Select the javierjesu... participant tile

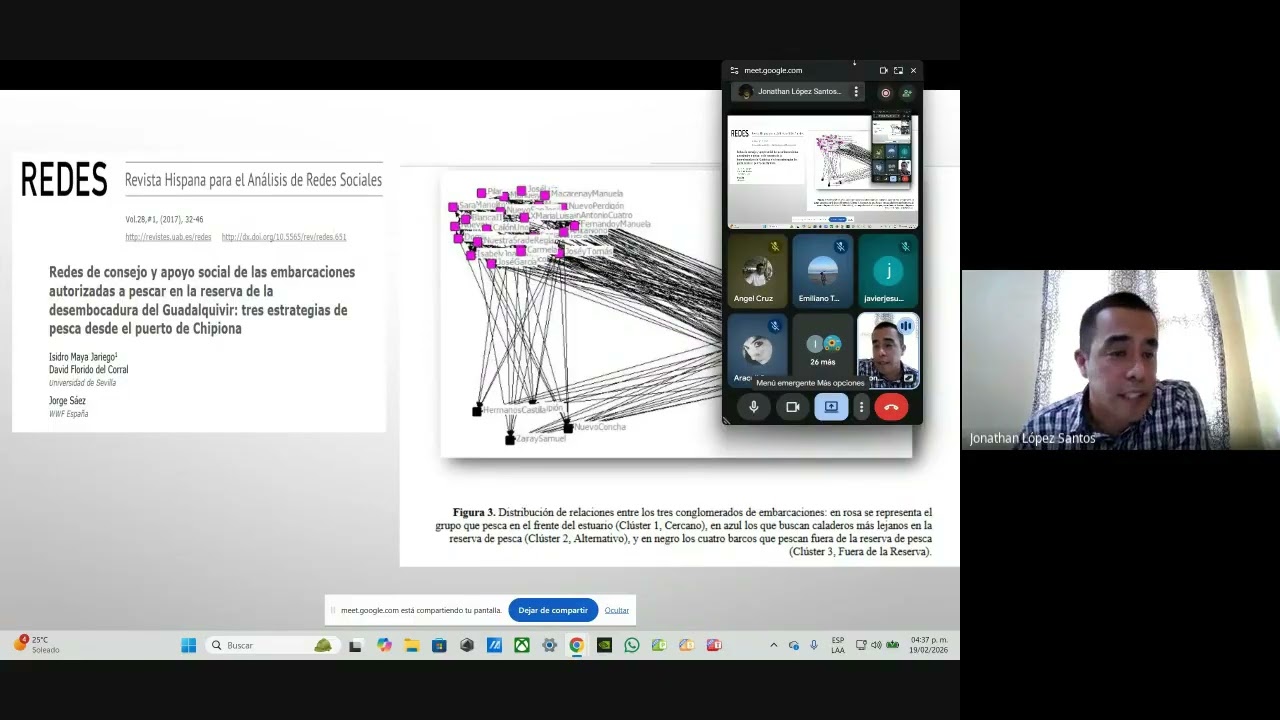coord(888,271)
